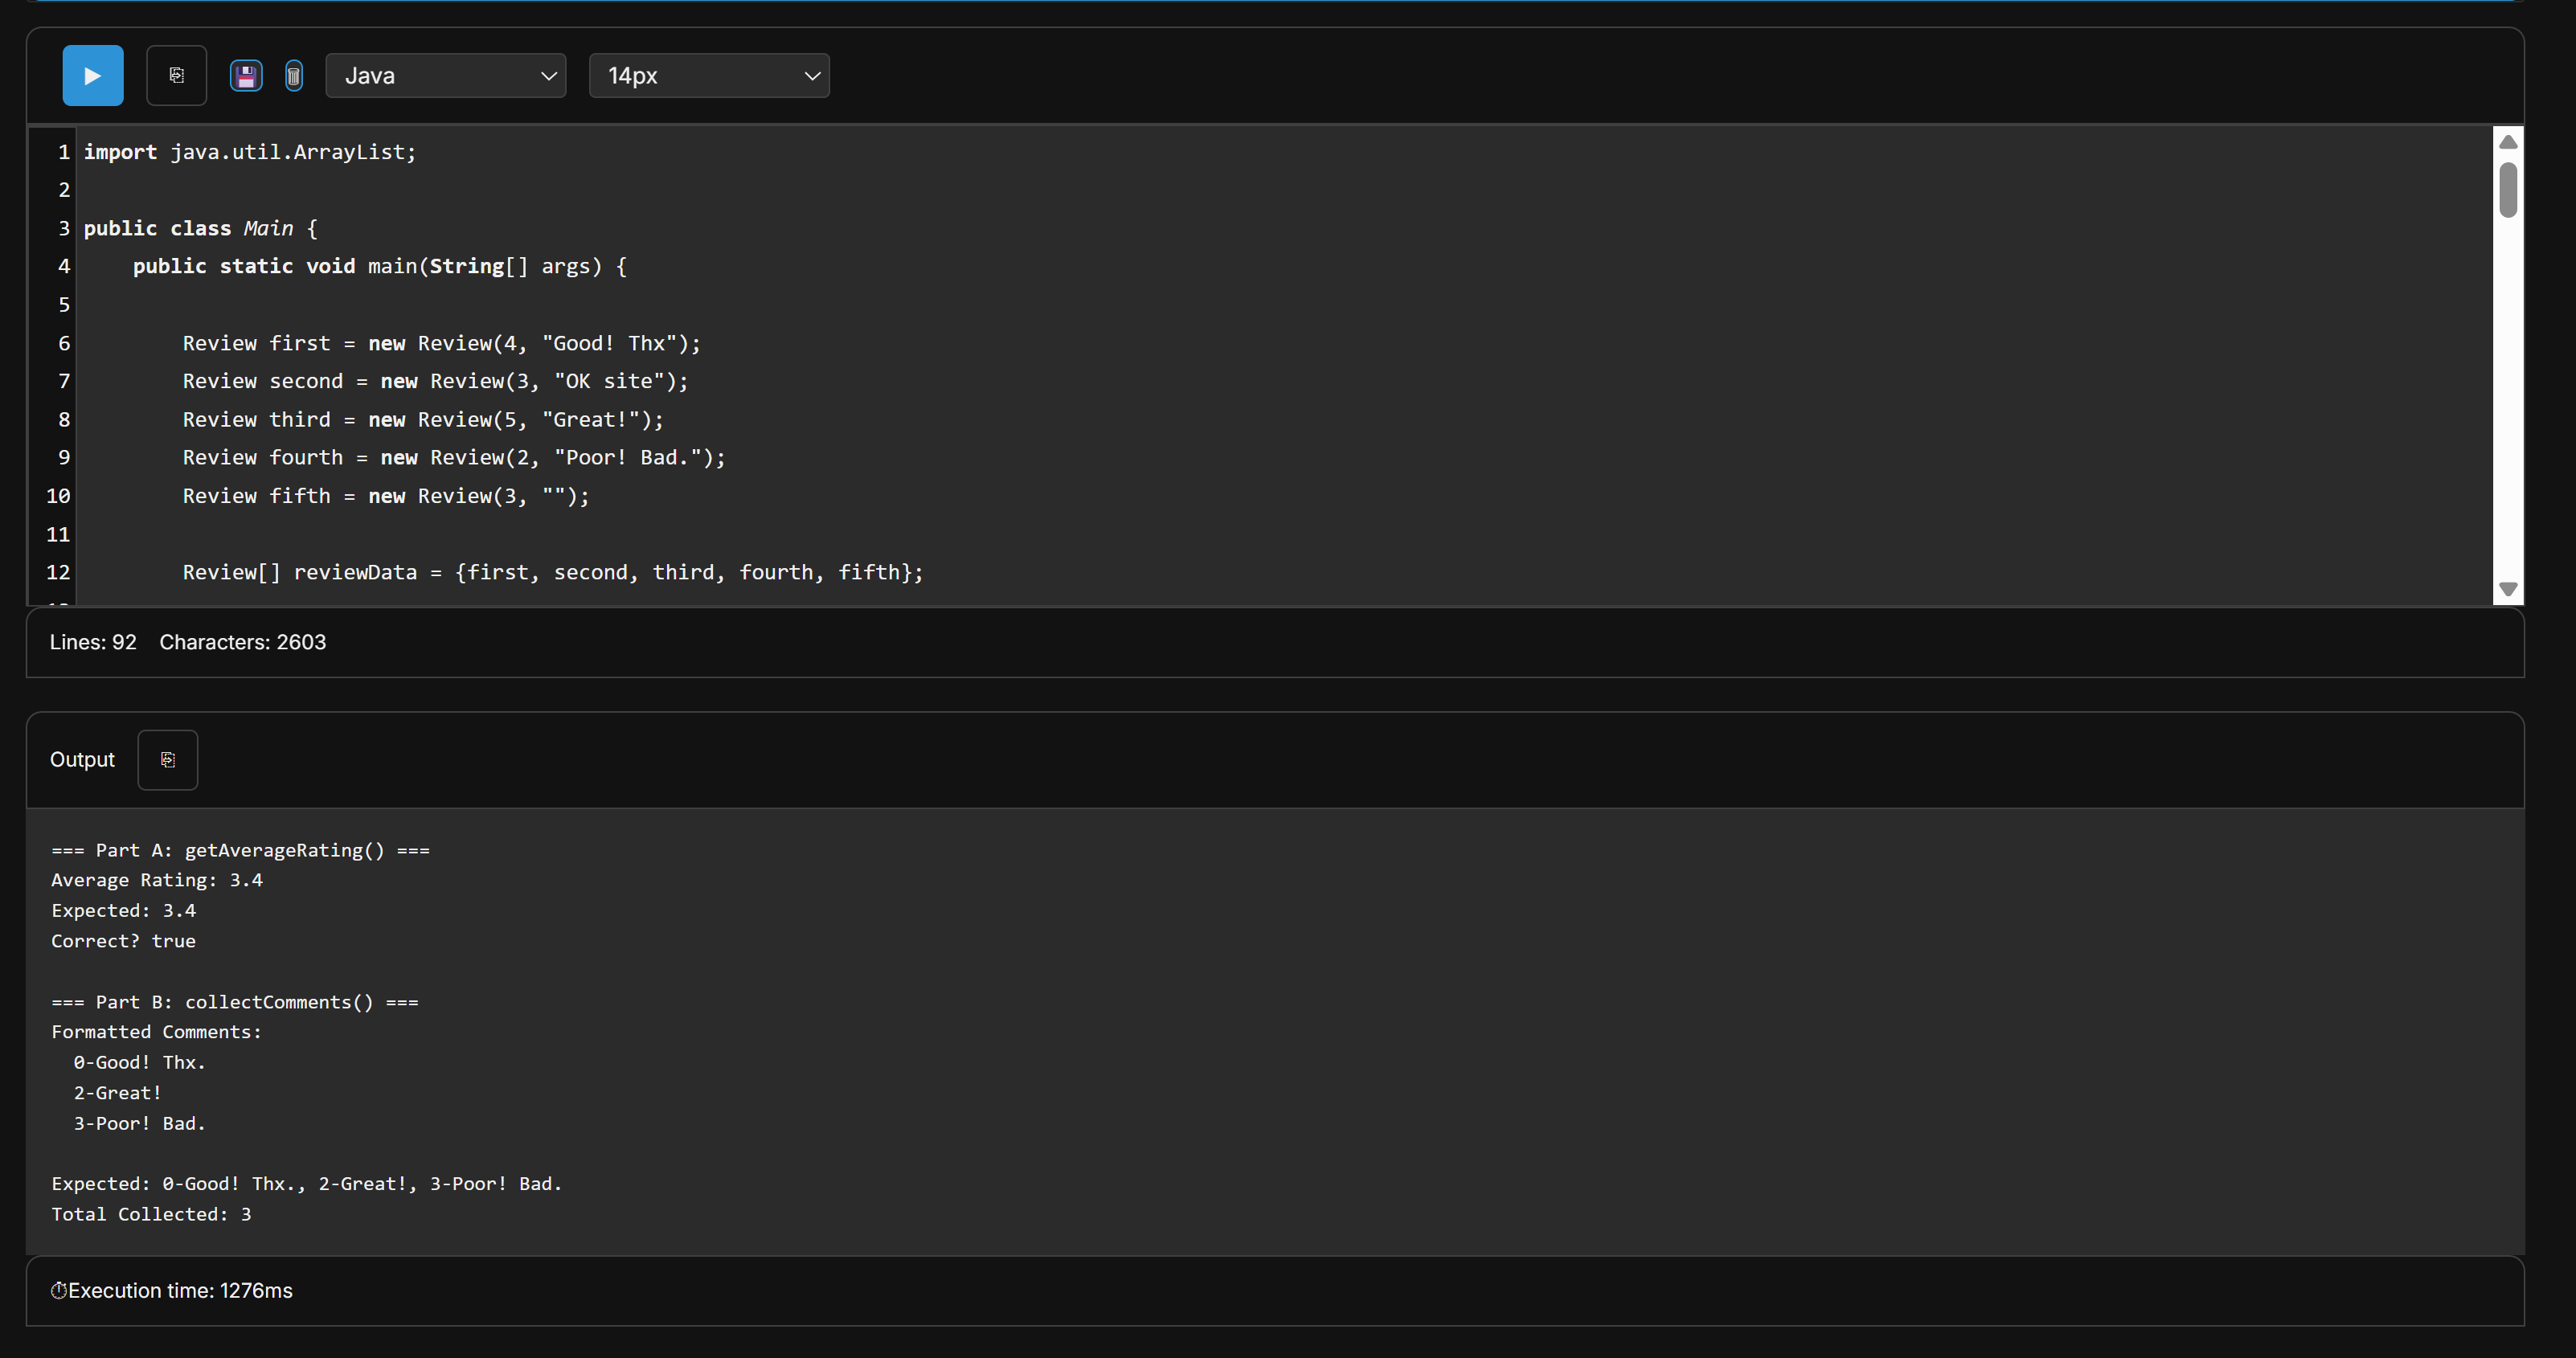
Task: Open the Java language dropdown
Action: tap(445, 76)
